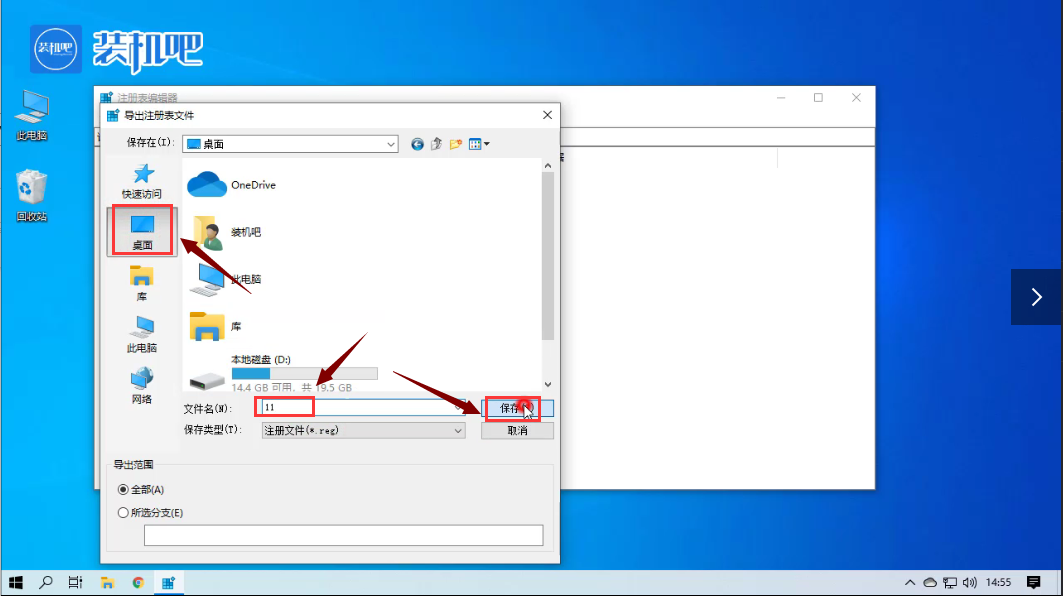
Task: Open the 保存在 location dropdown
Action: pyautogui.click(x=391, y=144)
